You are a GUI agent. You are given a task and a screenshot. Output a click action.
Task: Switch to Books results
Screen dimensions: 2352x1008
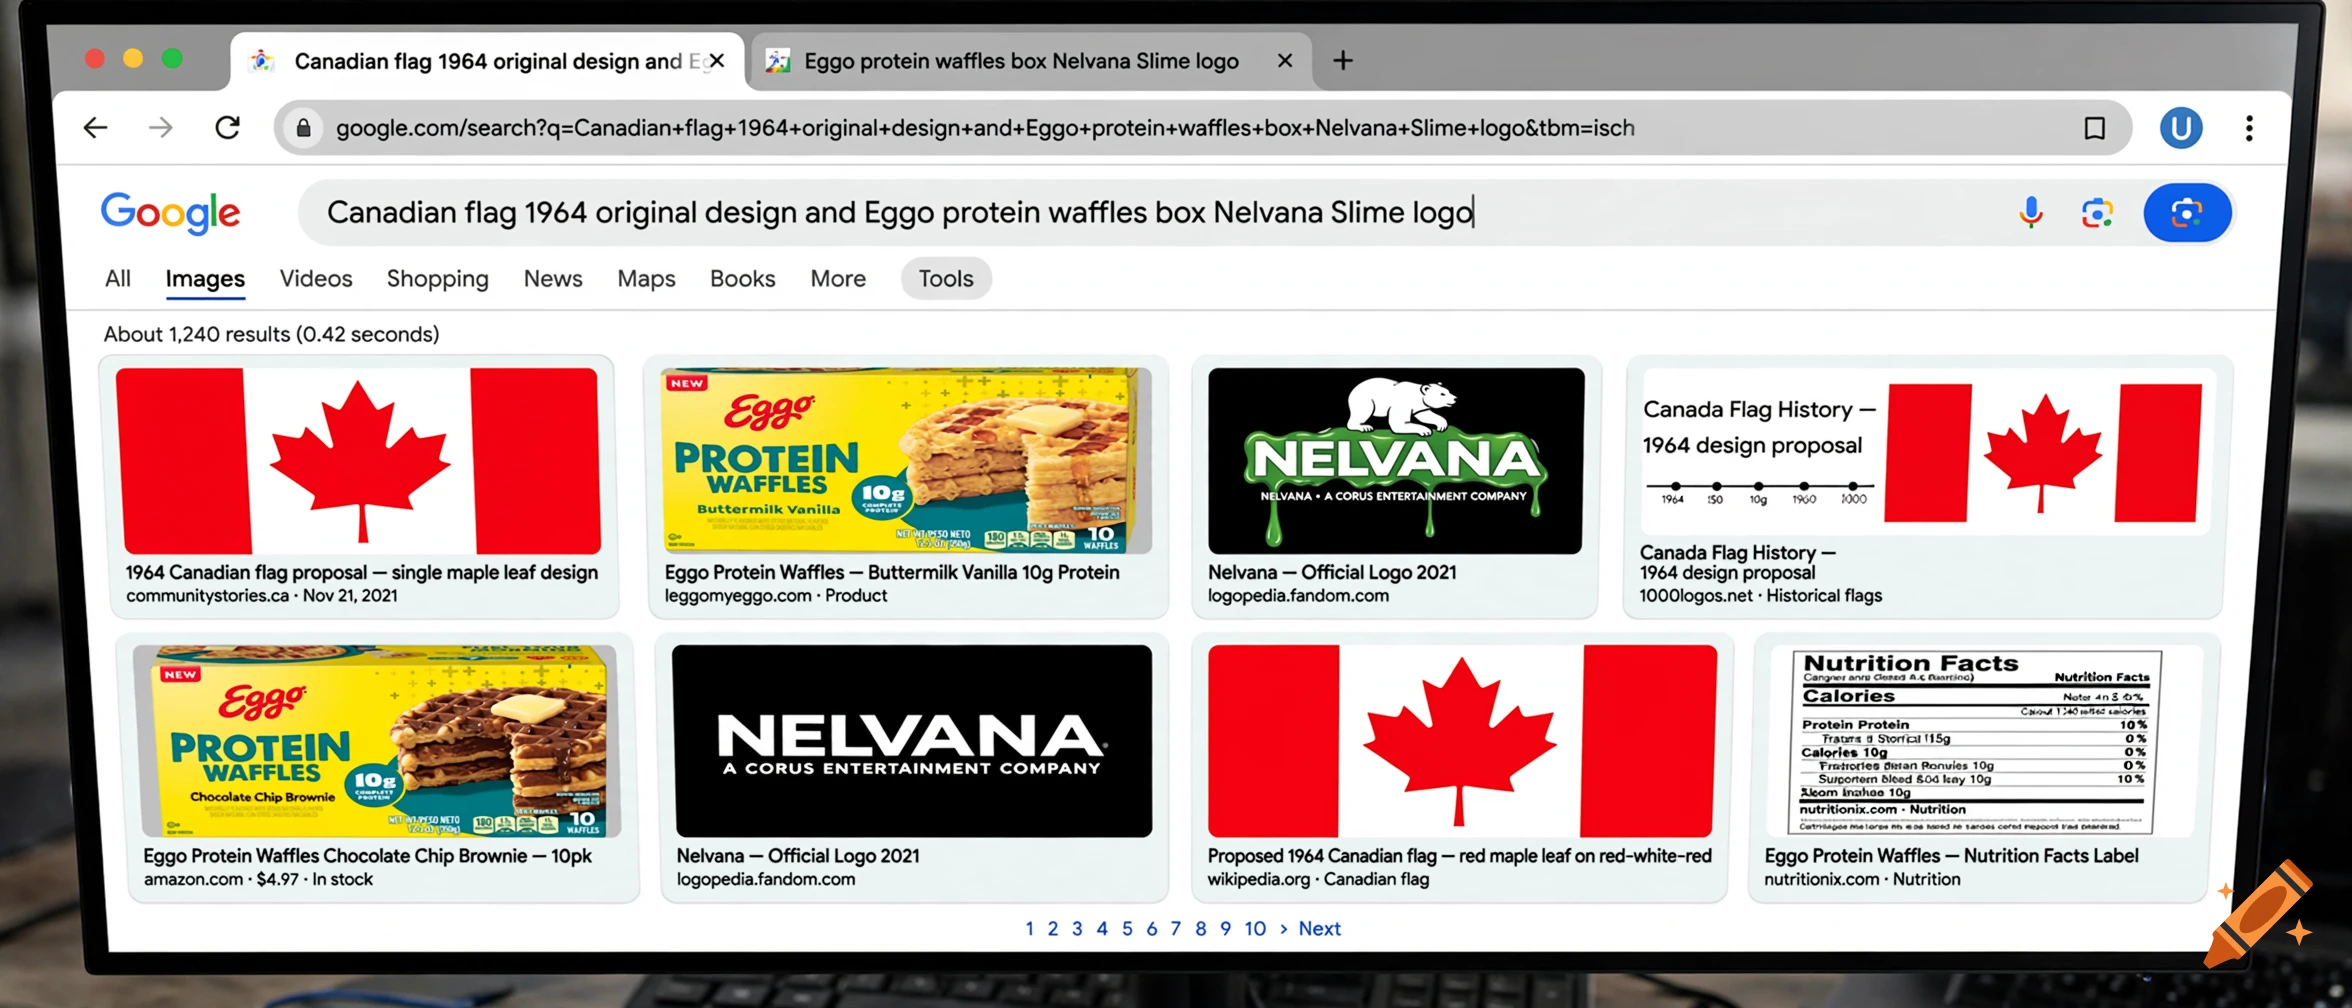pos(743,278)
